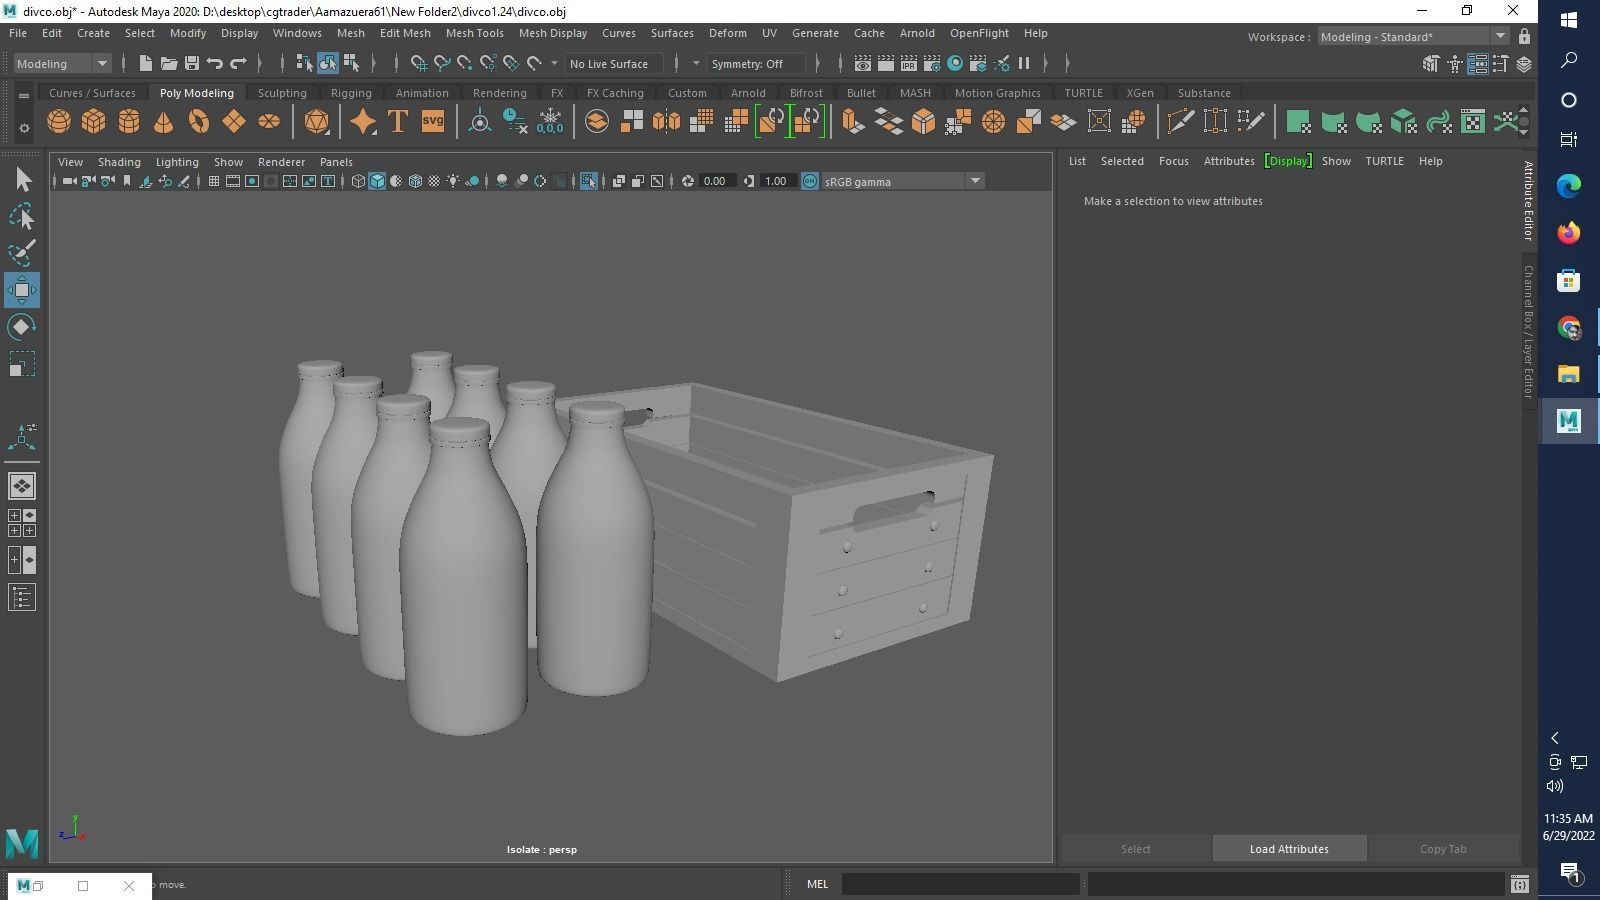
Task: Select the Move tool in Tool Box
Action: coord(22,290)
